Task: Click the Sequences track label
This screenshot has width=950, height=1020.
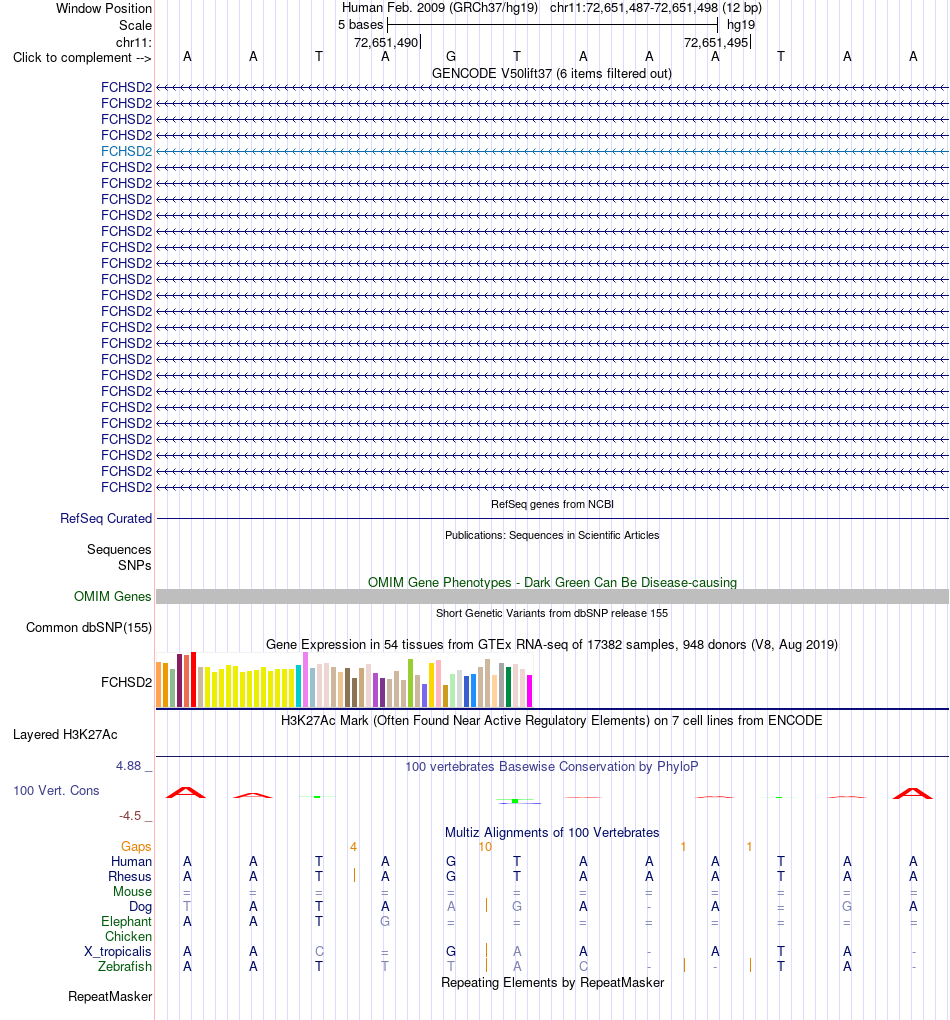Action: [x=119, y=550]
